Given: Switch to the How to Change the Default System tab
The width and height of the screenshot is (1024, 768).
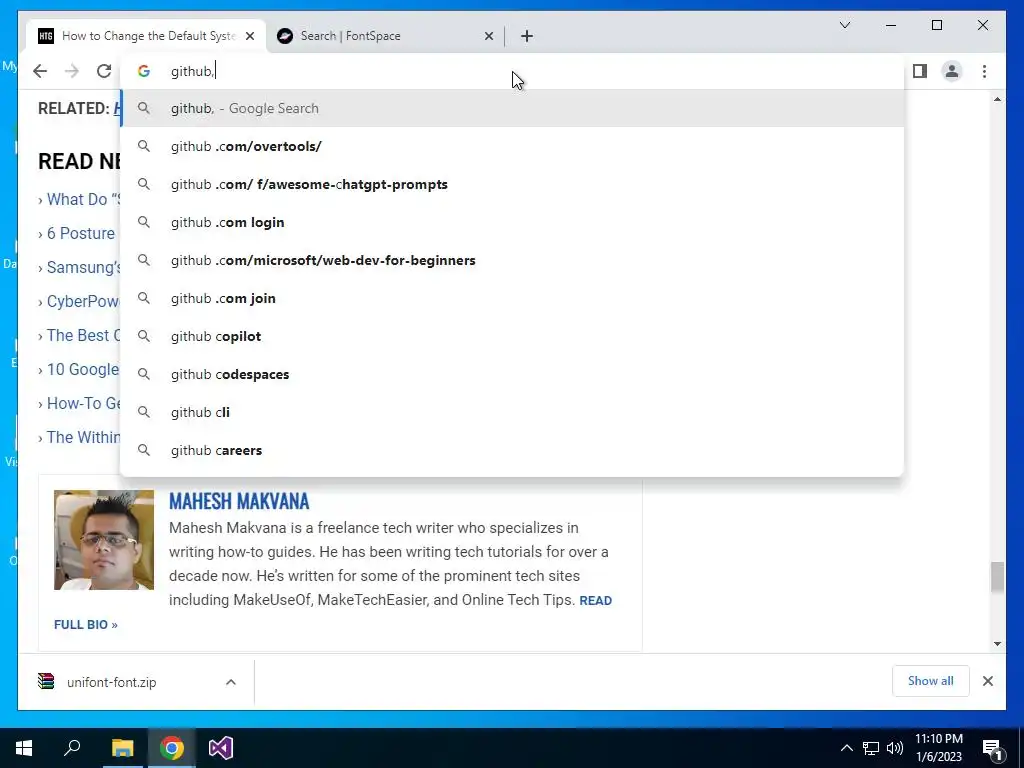Looking at the screenshot, I should pos(146,36).
